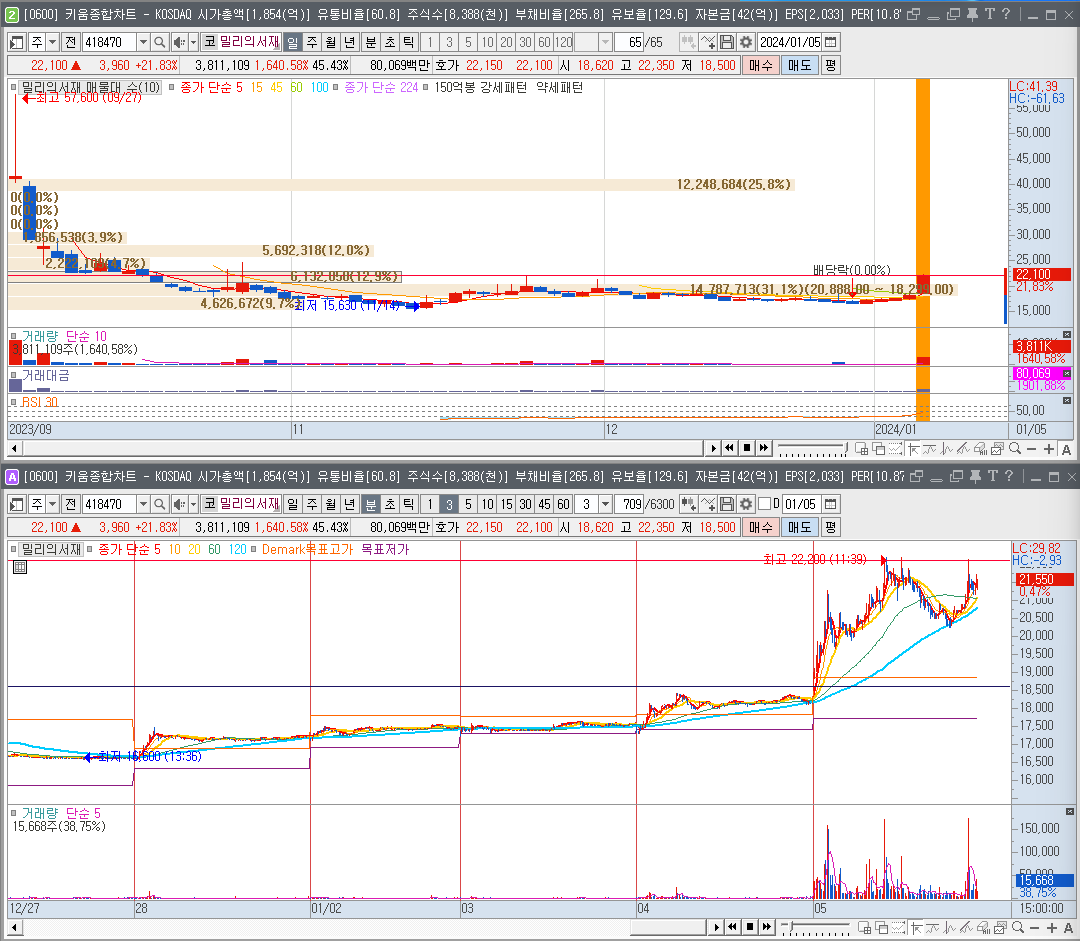Click the zoom in plus icon below the bottom chart

tap(1051, 928)
